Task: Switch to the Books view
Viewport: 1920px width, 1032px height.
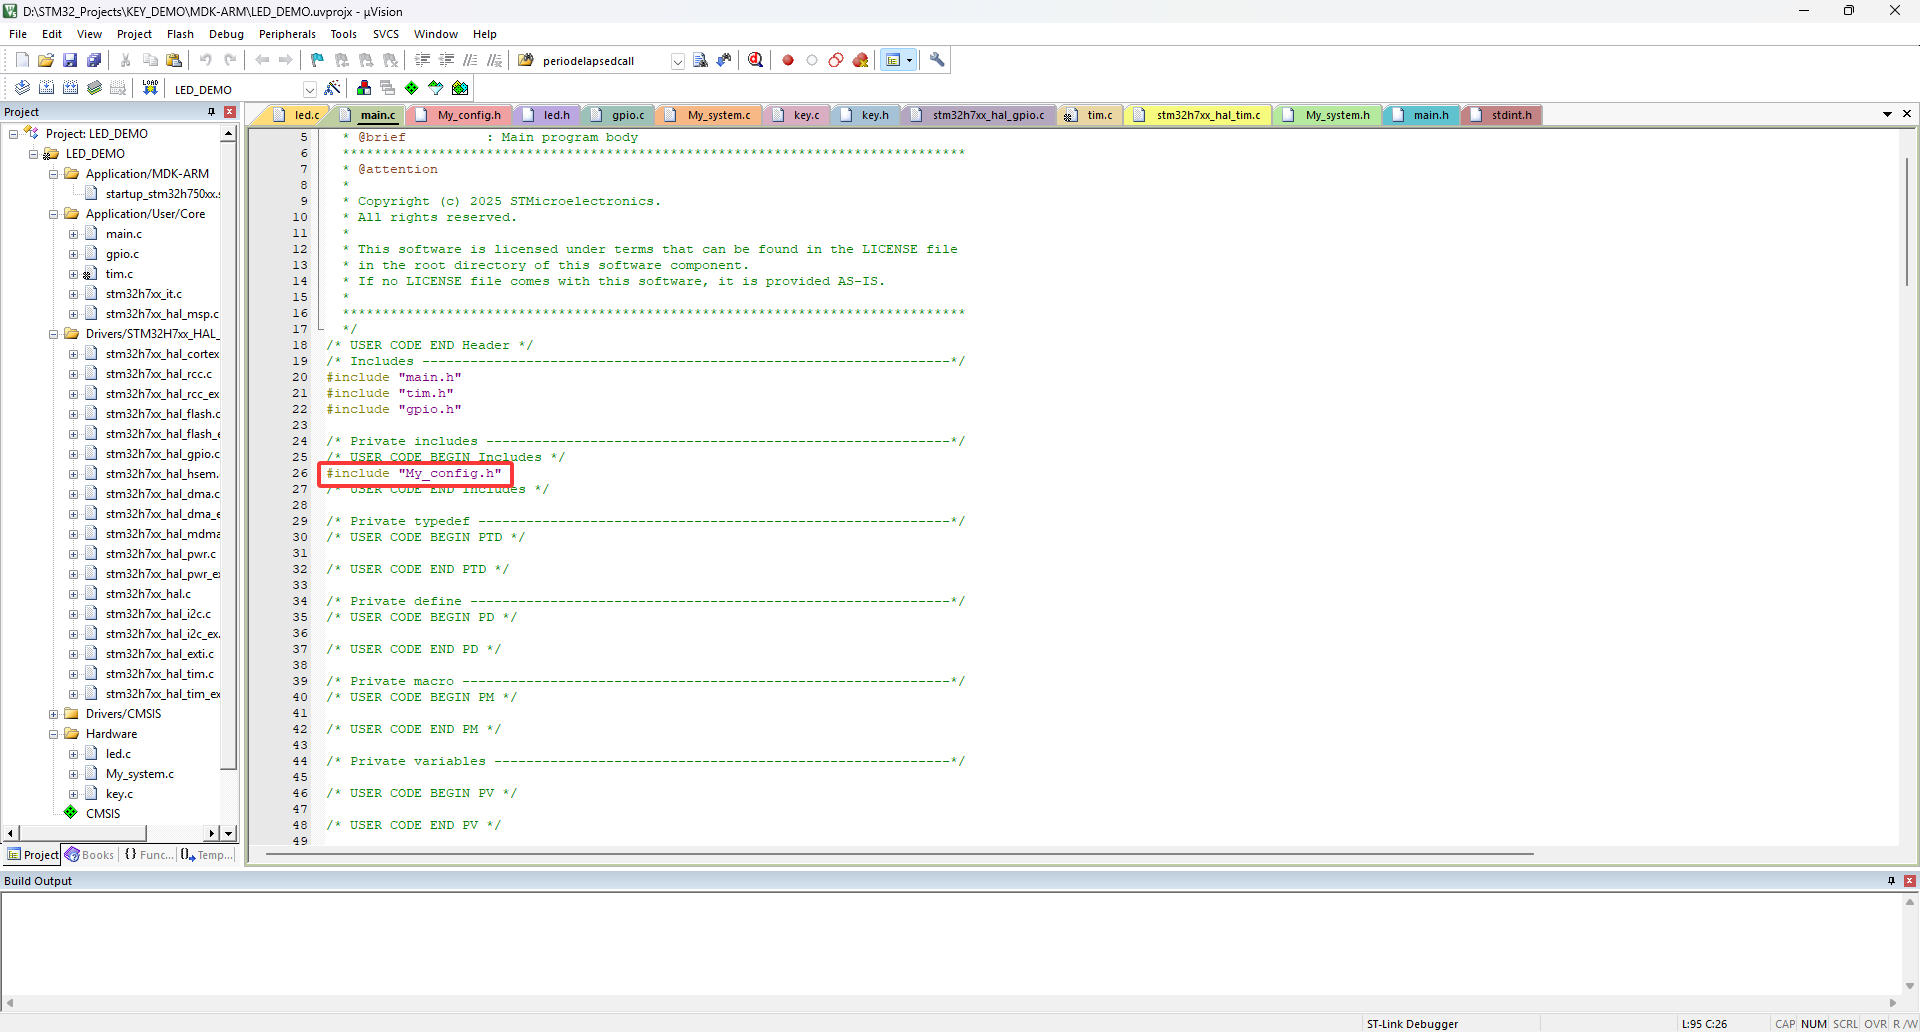Action: click(x=89, y=855)
